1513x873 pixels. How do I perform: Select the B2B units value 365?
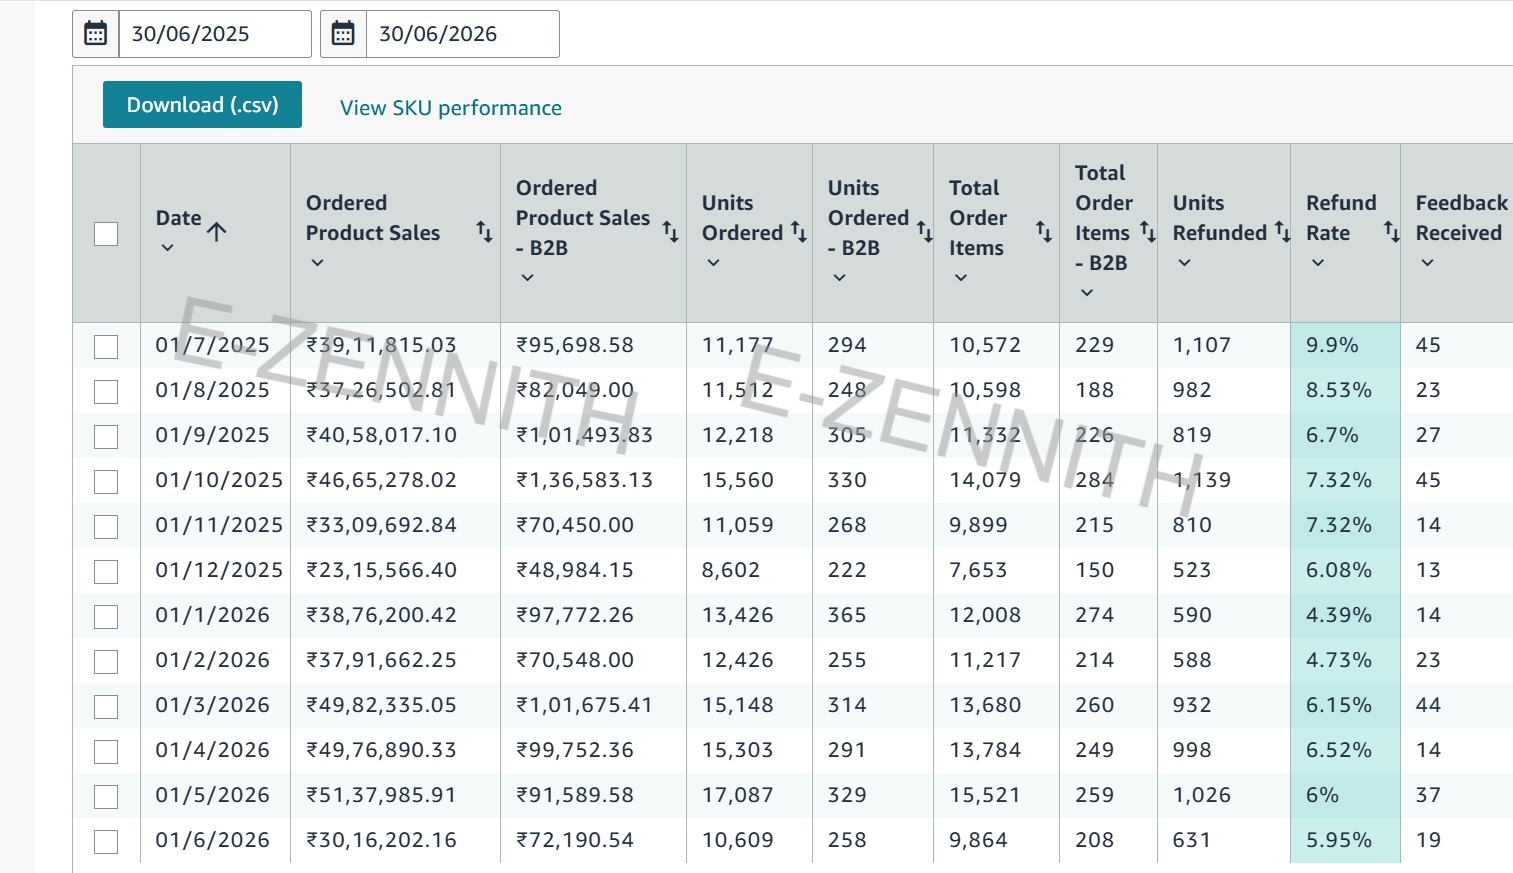(847, 615)
